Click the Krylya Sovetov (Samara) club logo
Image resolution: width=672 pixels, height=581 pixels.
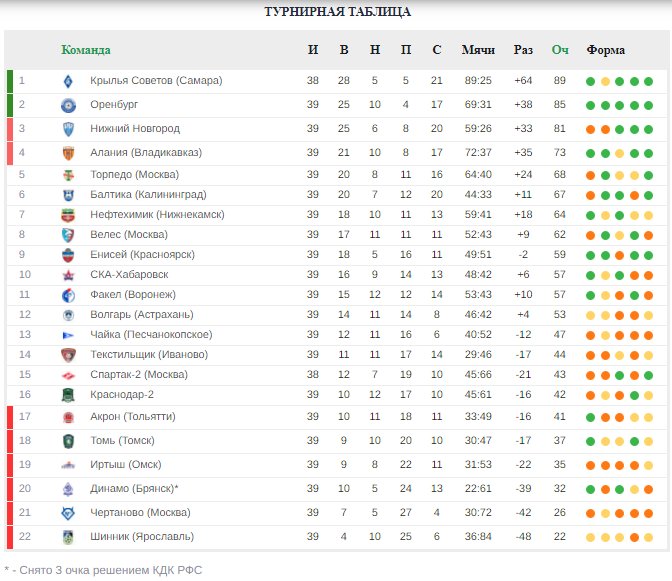coord(68,81)
